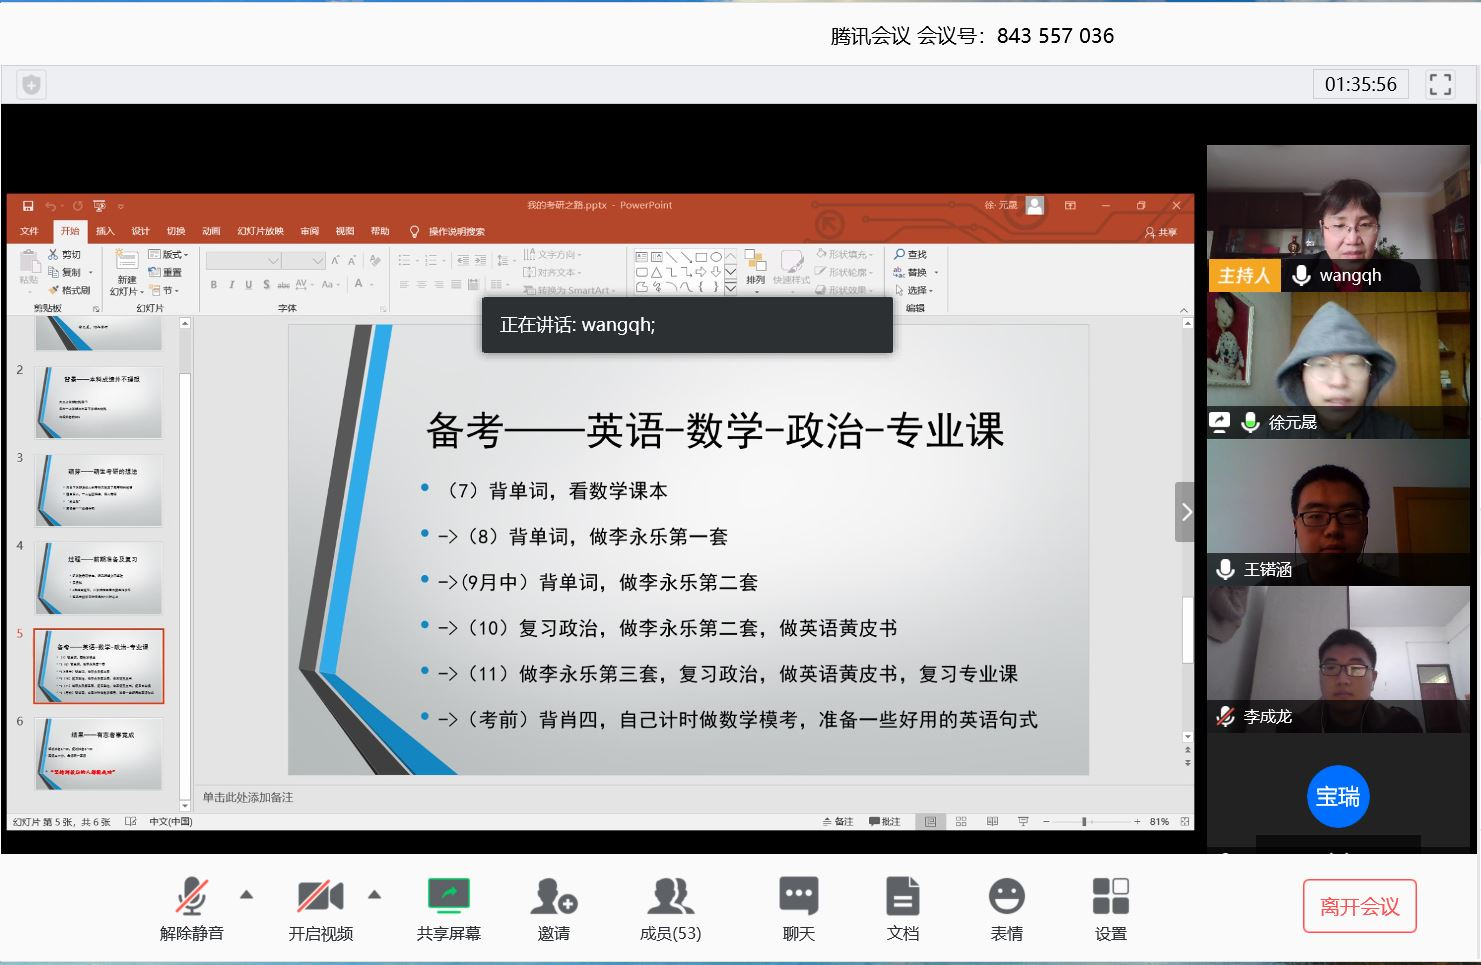
Task: Open 替换 replace in ribbon
Action: (915, 272)
